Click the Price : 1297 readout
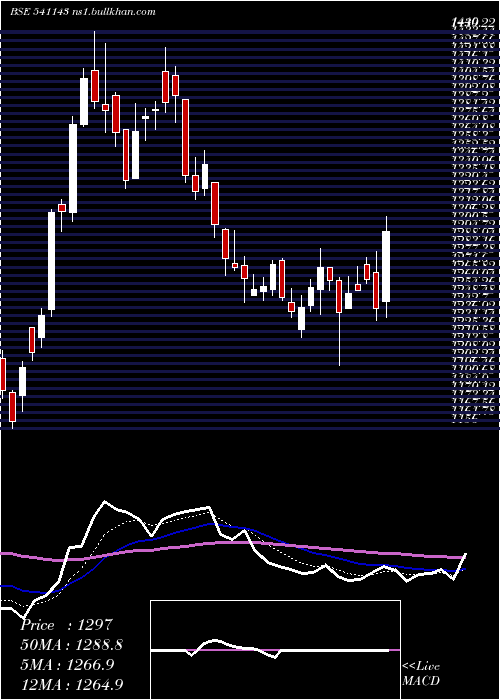The image size is (500, 700). pyautogui.click(x=66, y=625)
